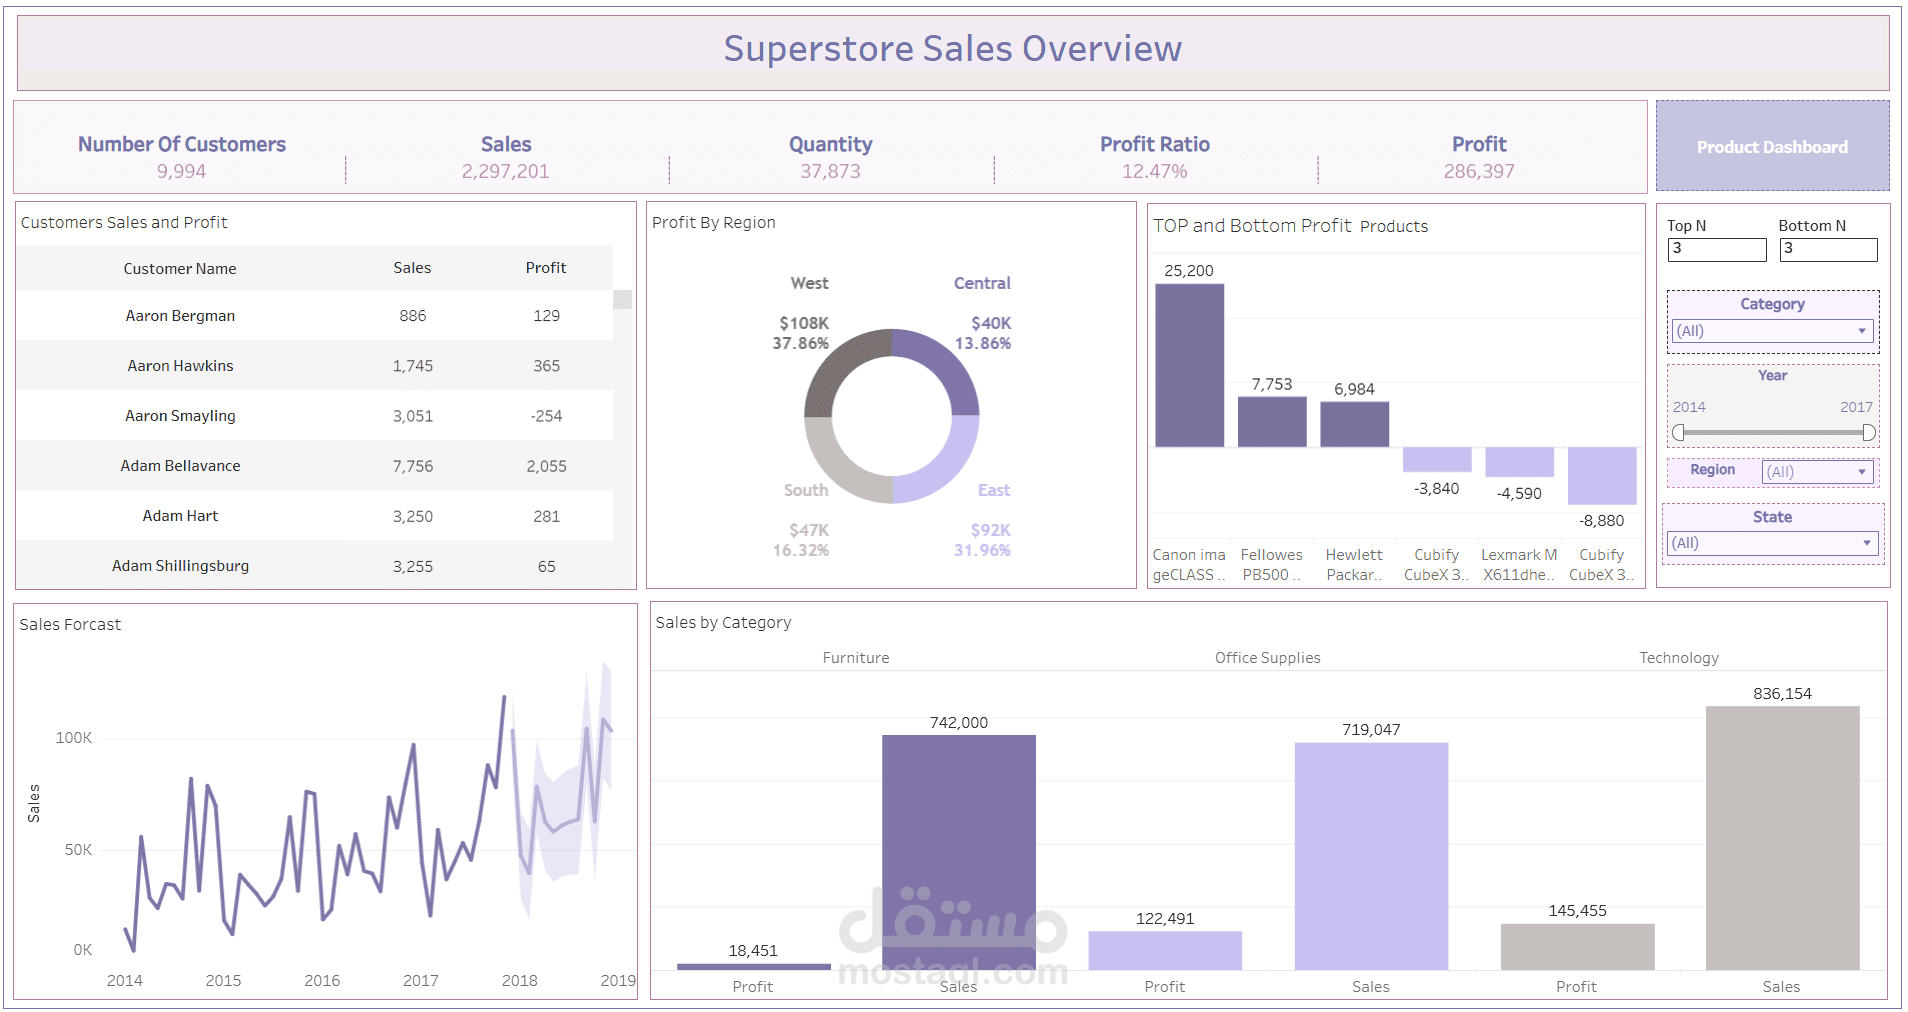Select the Aaron Hawkins row

point(314,365)
